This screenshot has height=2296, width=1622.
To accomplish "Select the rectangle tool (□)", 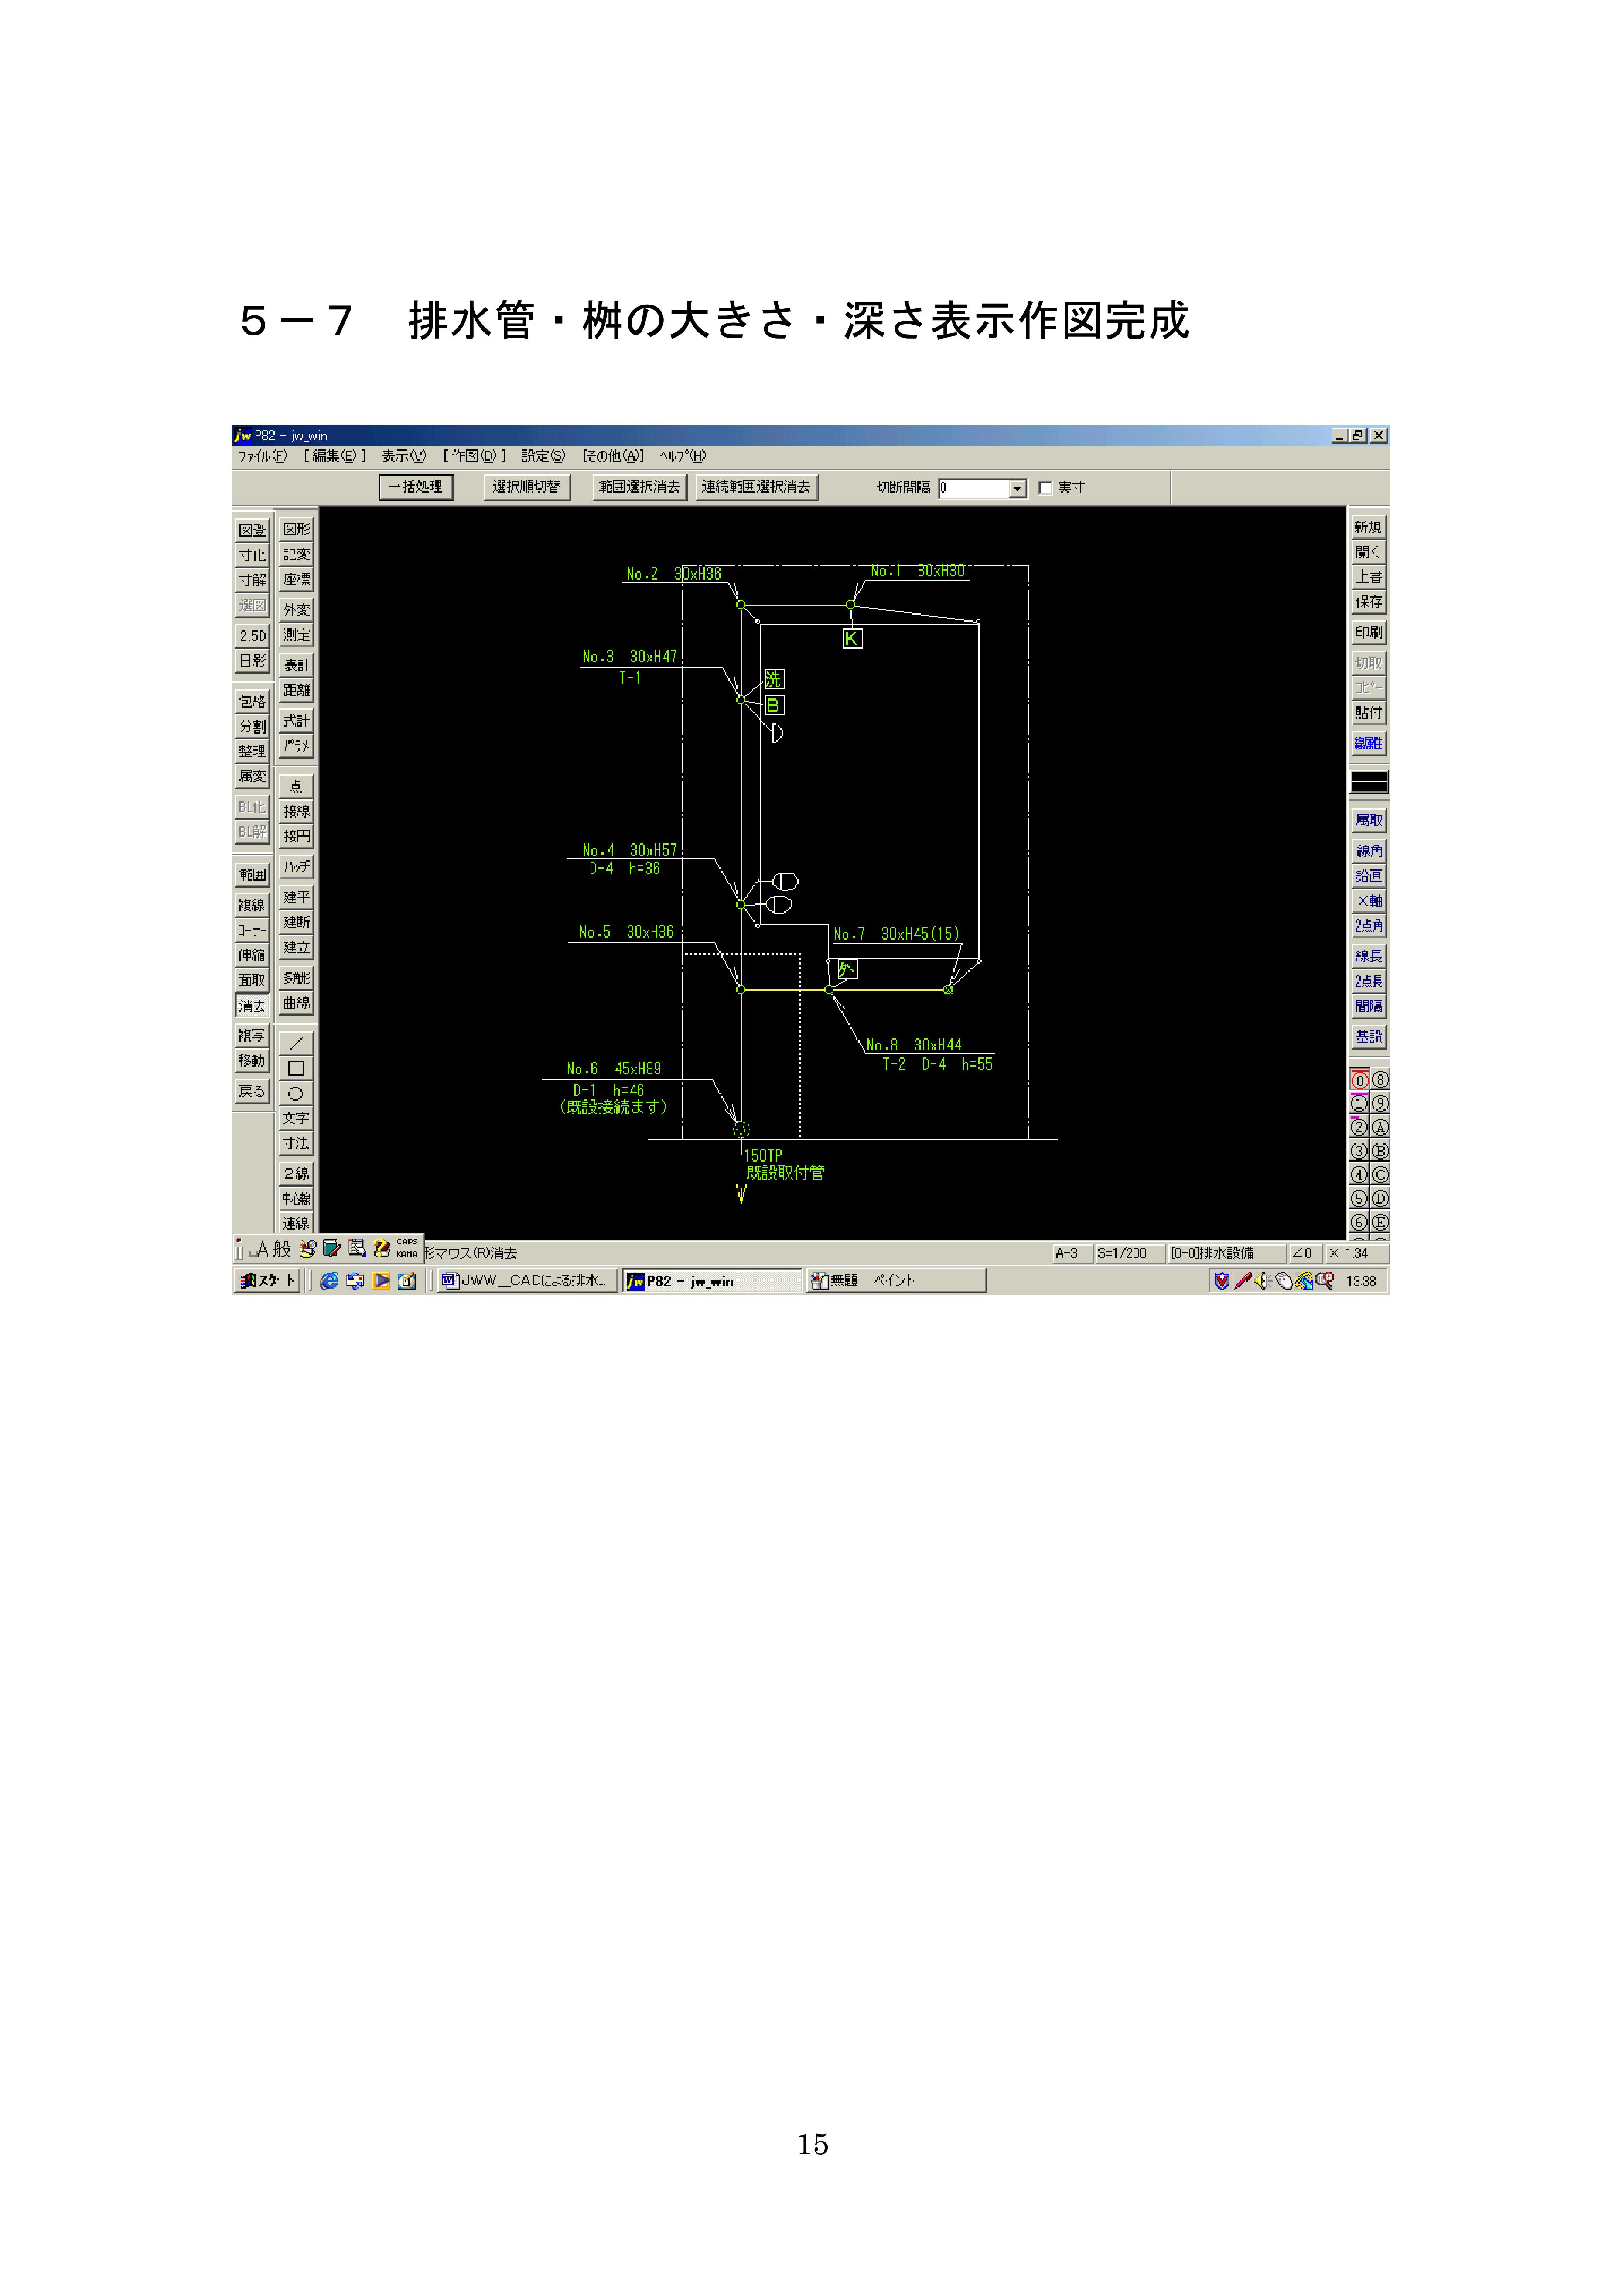I will (296, 1068).
